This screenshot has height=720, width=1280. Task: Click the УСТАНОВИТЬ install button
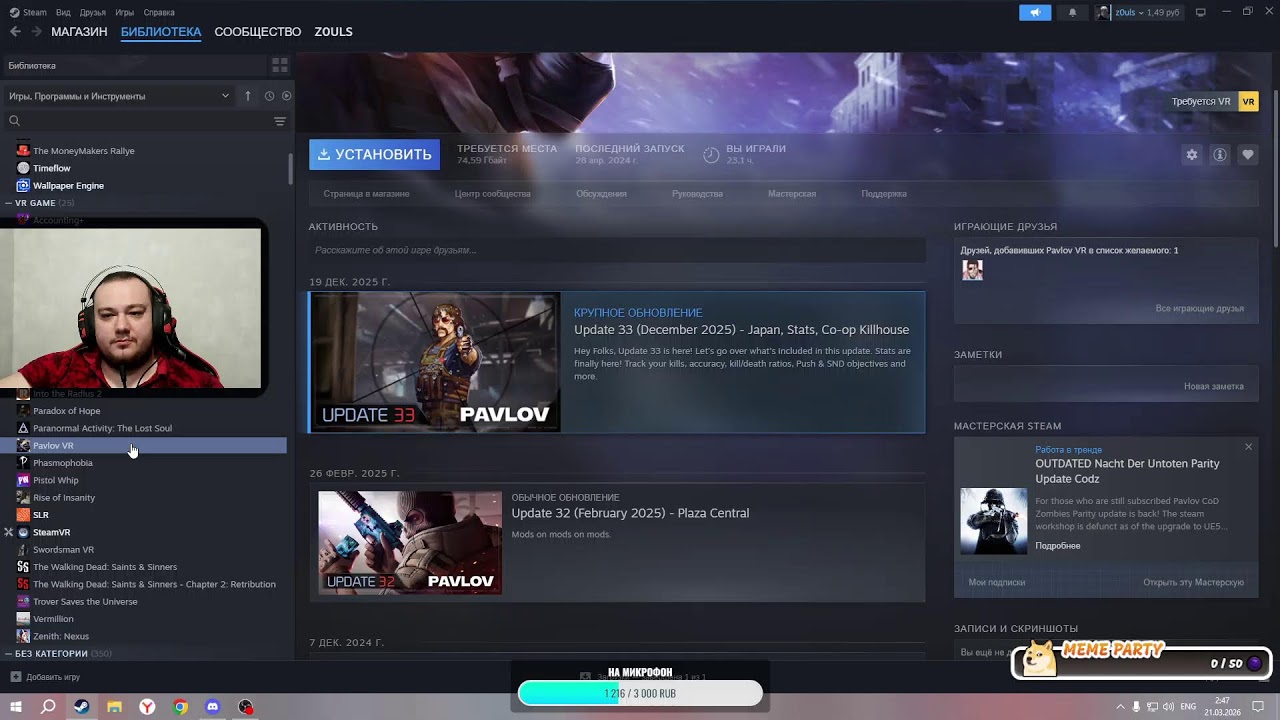tap(374, 154)
